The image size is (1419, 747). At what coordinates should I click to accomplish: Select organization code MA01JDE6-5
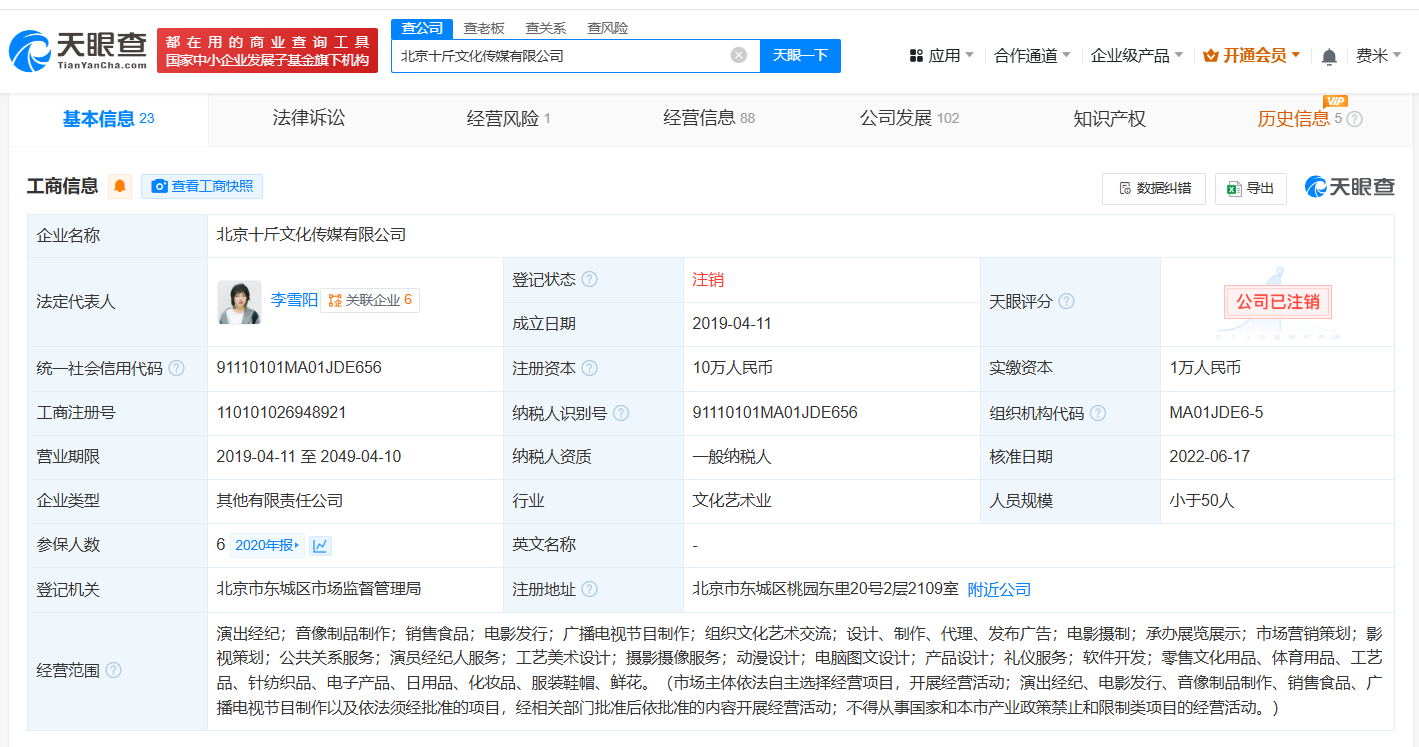[1216, 412]
